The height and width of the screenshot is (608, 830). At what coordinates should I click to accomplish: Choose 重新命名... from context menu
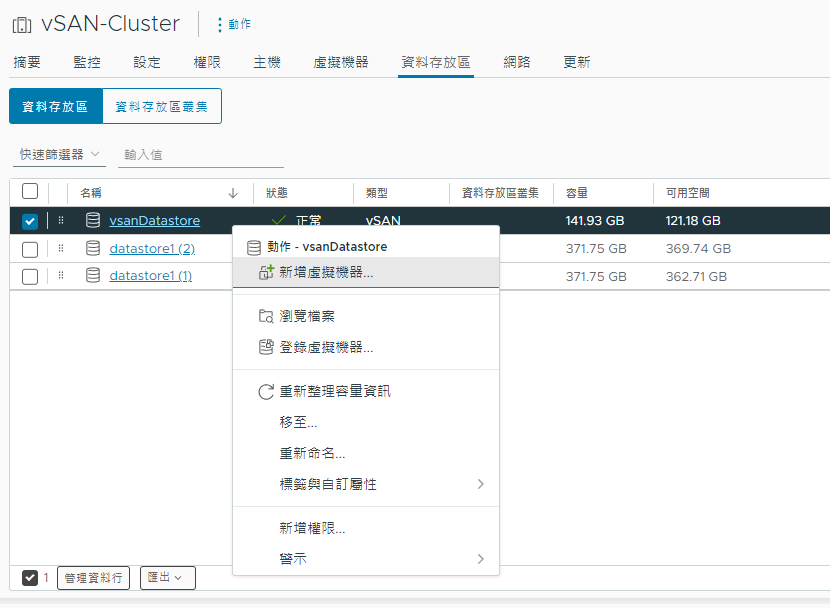click(366, 453)
